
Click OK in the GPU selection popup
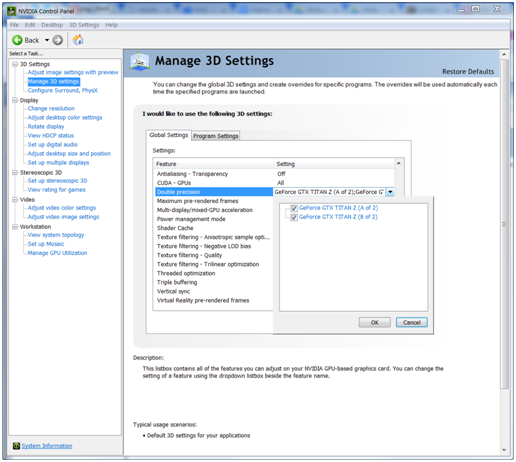375,322
